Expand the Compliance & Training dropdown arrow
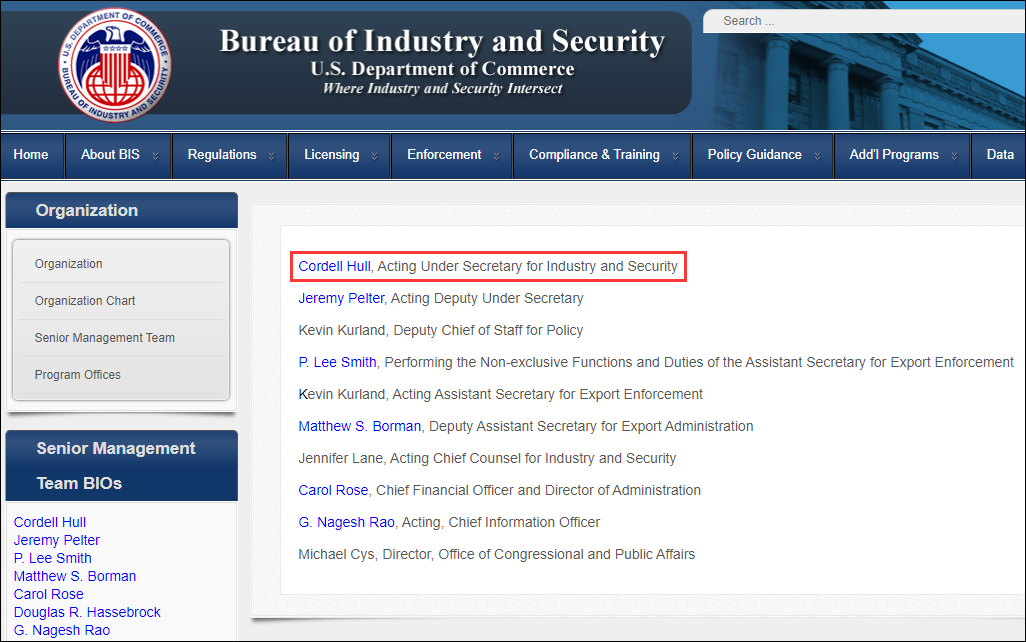Viewport: 1026px width, 642px height. point(675,156)
